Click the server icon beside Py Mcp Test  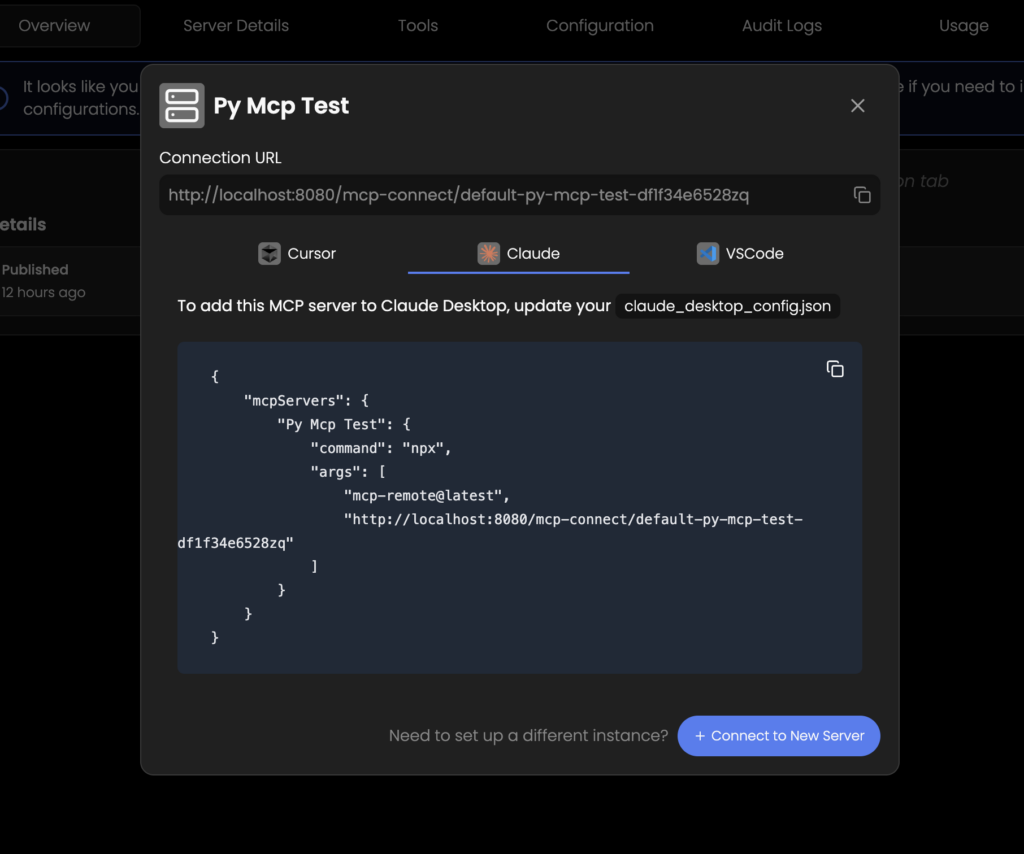point(182,105)
